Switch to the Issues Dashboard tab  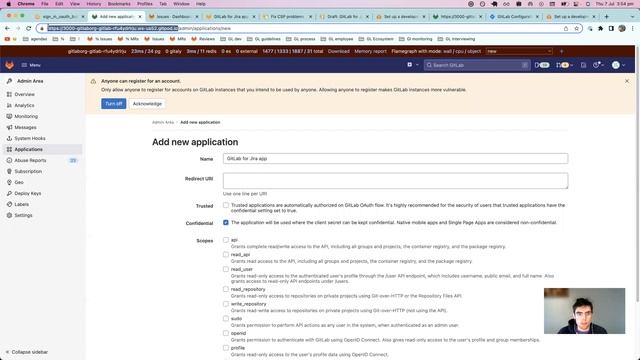click(x=174, y=16)
